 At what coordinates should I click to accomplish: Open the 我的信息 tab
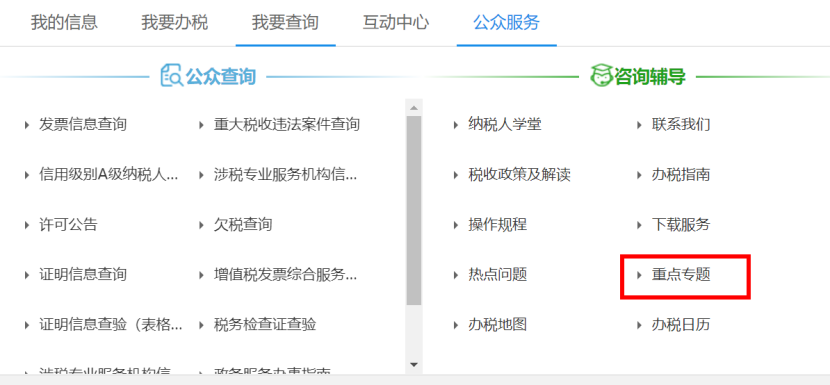point(64,23)
